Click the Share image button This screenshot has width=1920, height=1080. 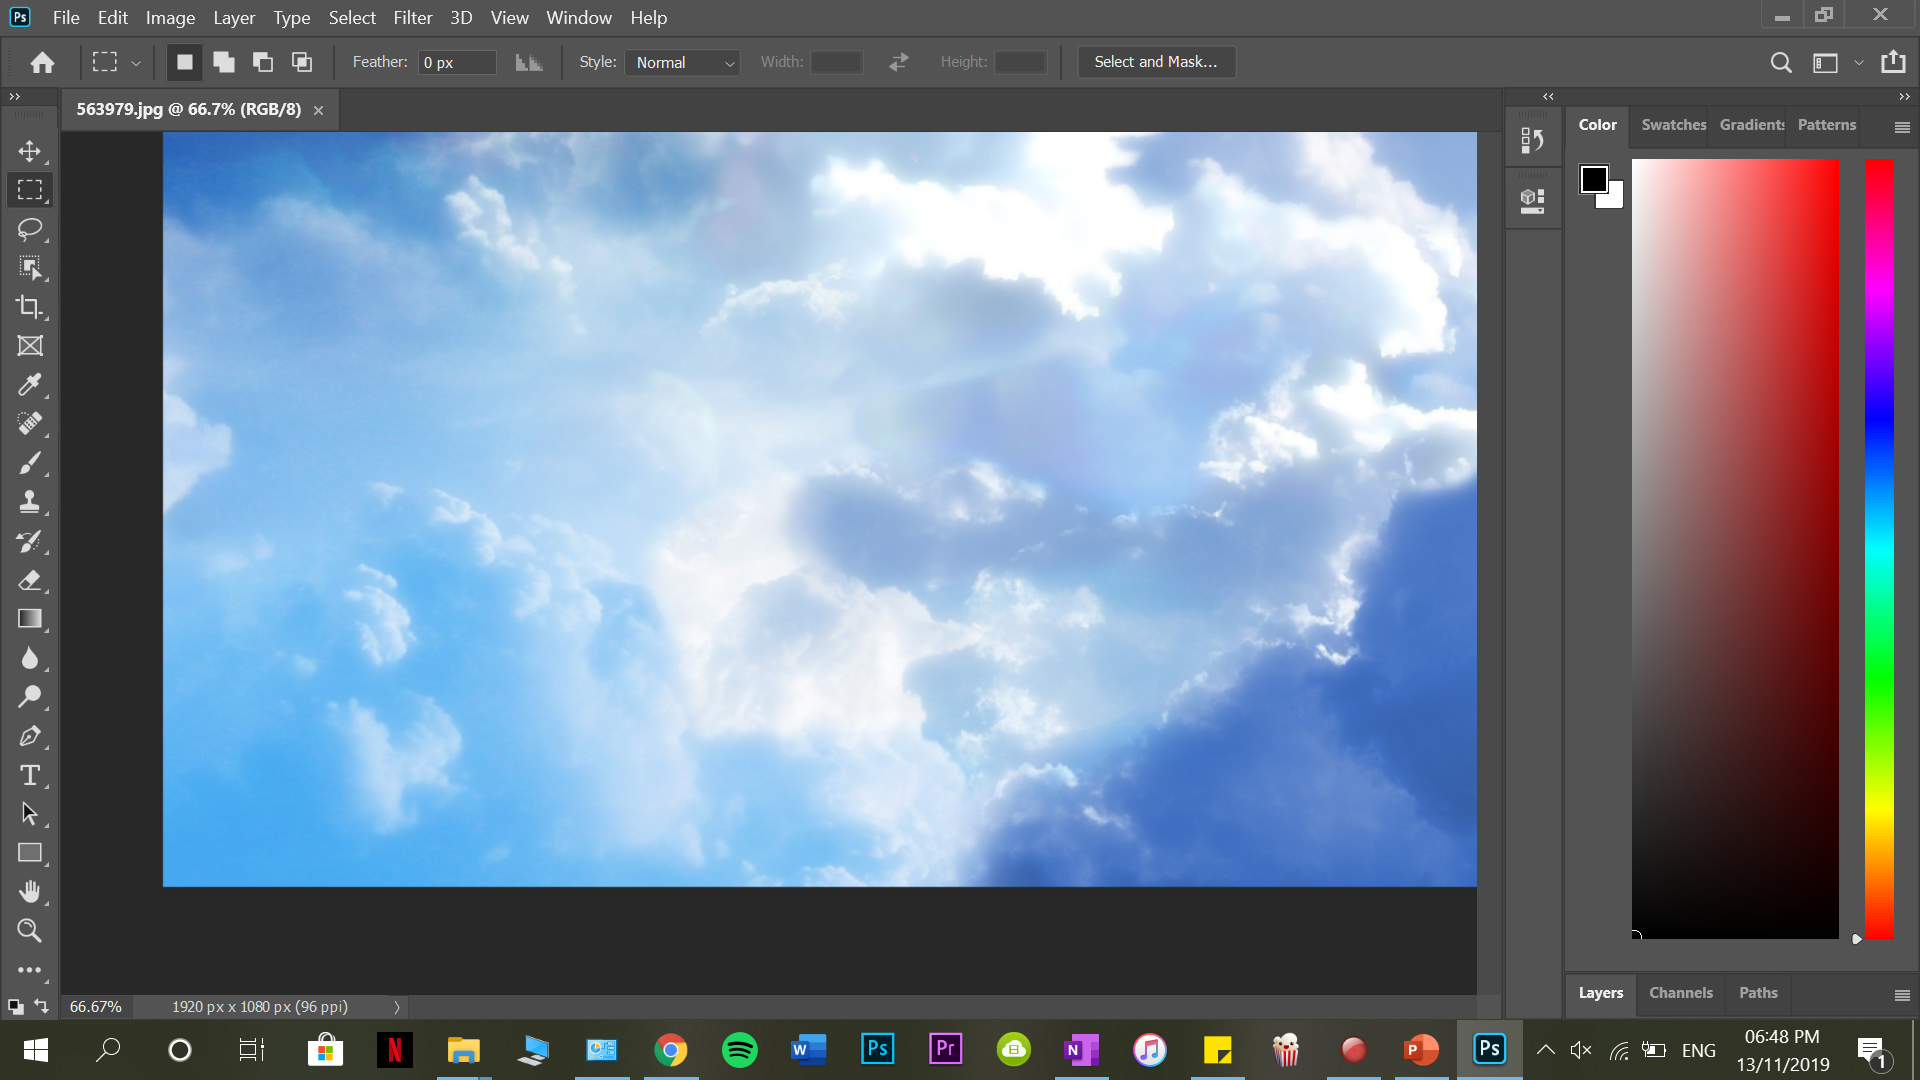pos(1893,61)
